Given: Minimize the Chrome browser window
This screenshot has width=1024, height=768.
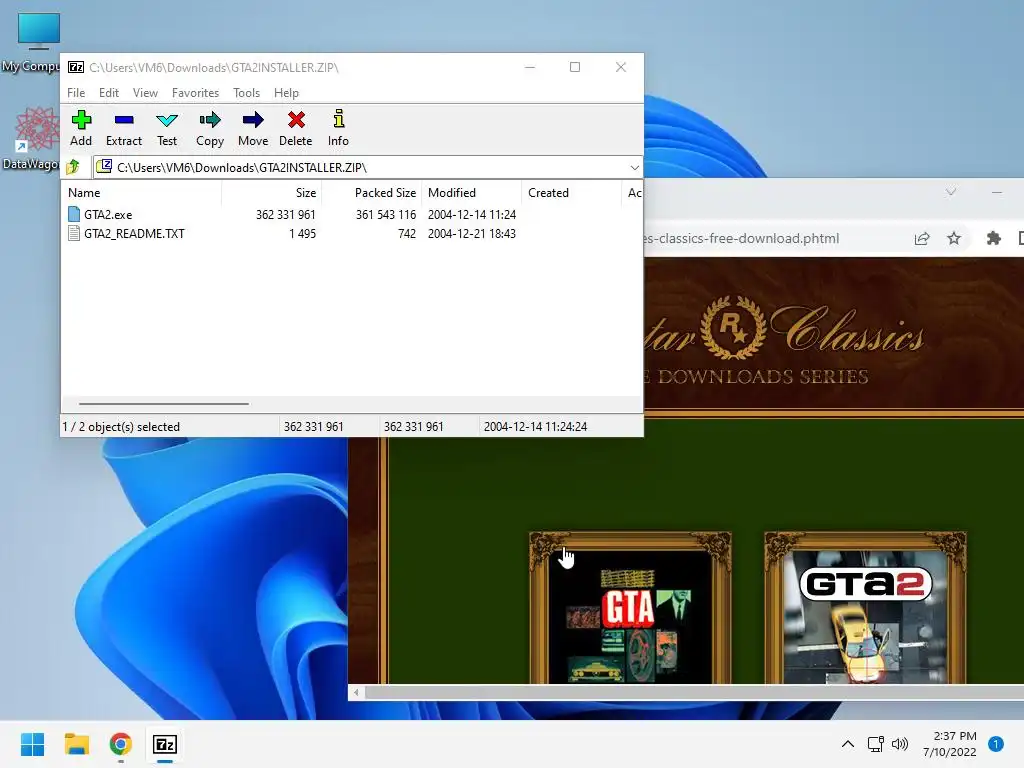Looking at the screenshot, I should (x=997, y=192).
